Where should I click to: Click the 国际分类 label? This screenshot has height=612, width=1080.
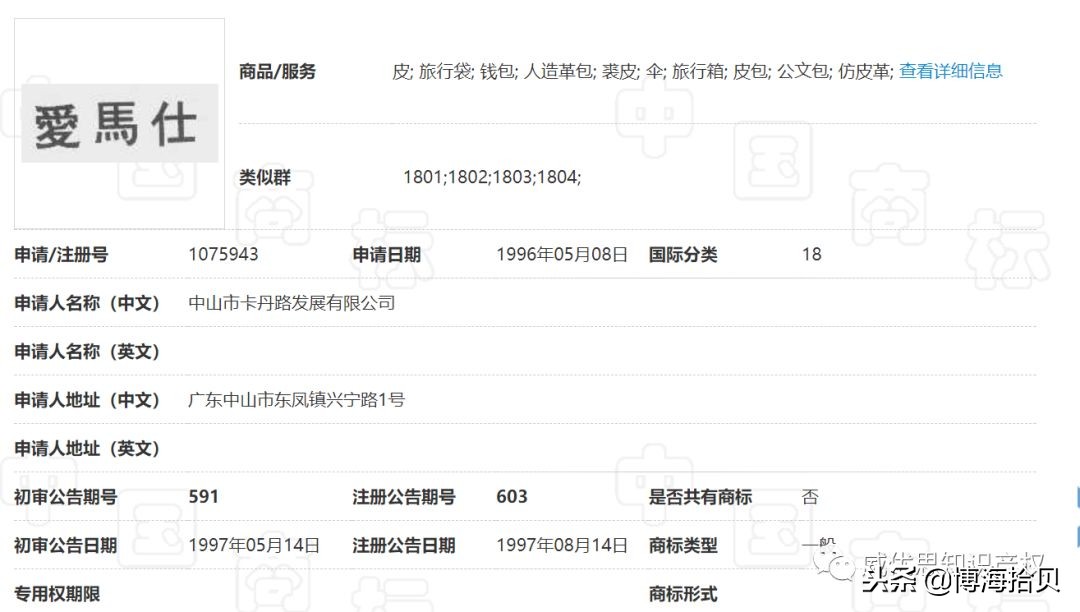tap(683, 254)
